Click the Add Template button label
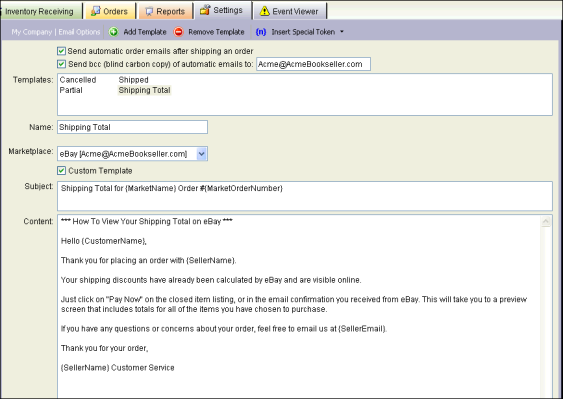Viewport: 563px width, 399px height. click(145, 32)
